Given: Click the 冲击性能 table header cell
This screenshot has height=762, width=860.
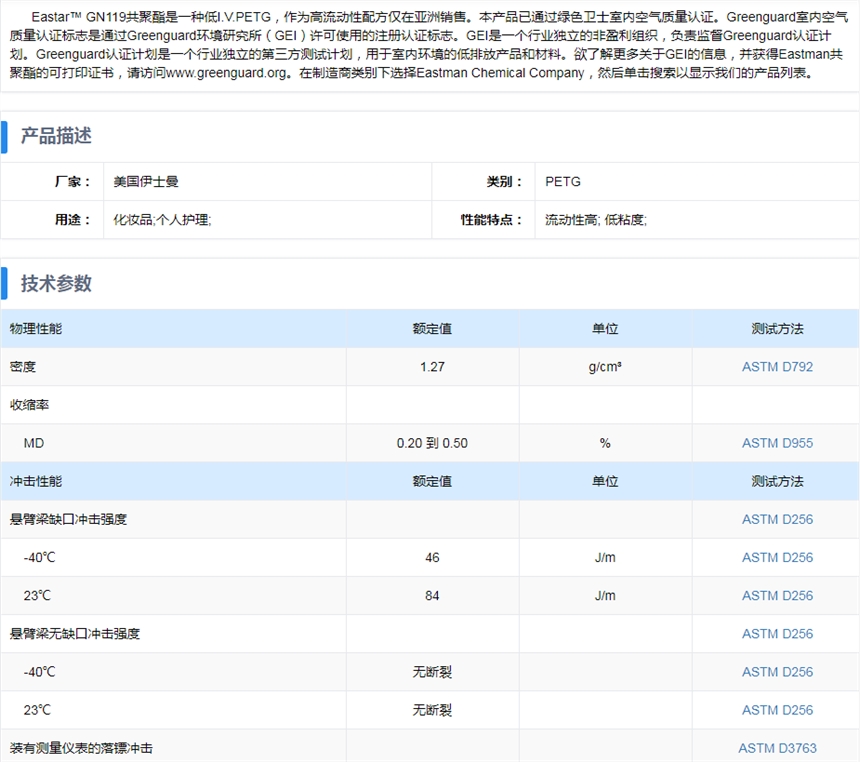Looking at the screenshot, I should [36, 481].
